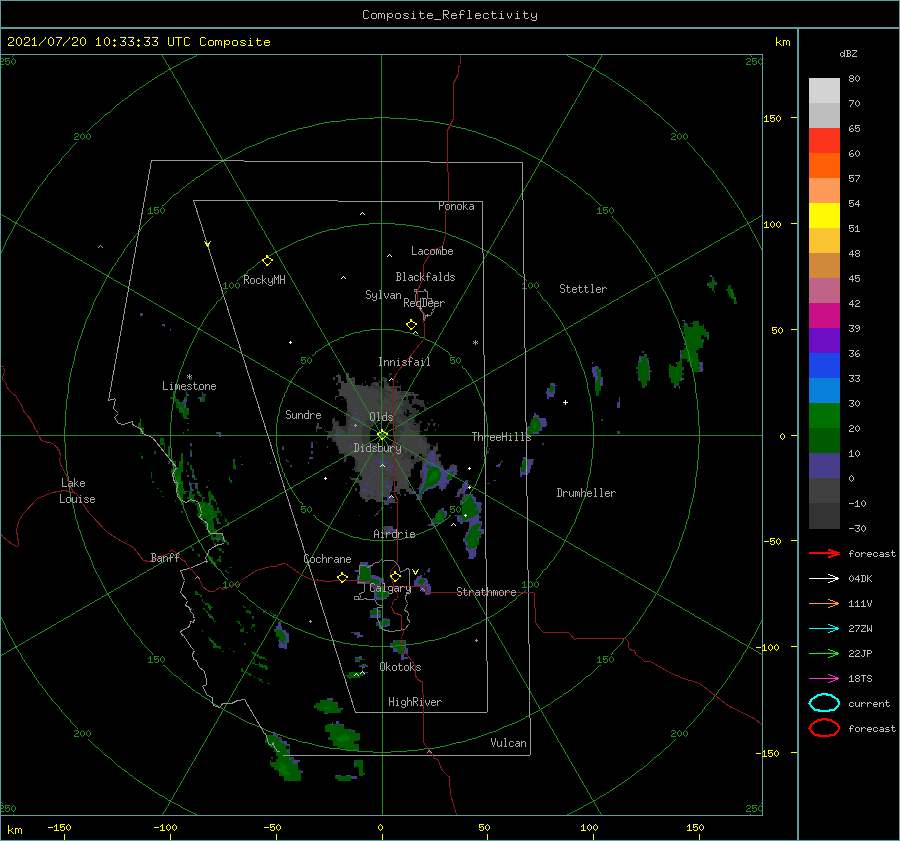900x841 pixels.
Task: Click the Cochrane town label
Action: click(327, 559)
